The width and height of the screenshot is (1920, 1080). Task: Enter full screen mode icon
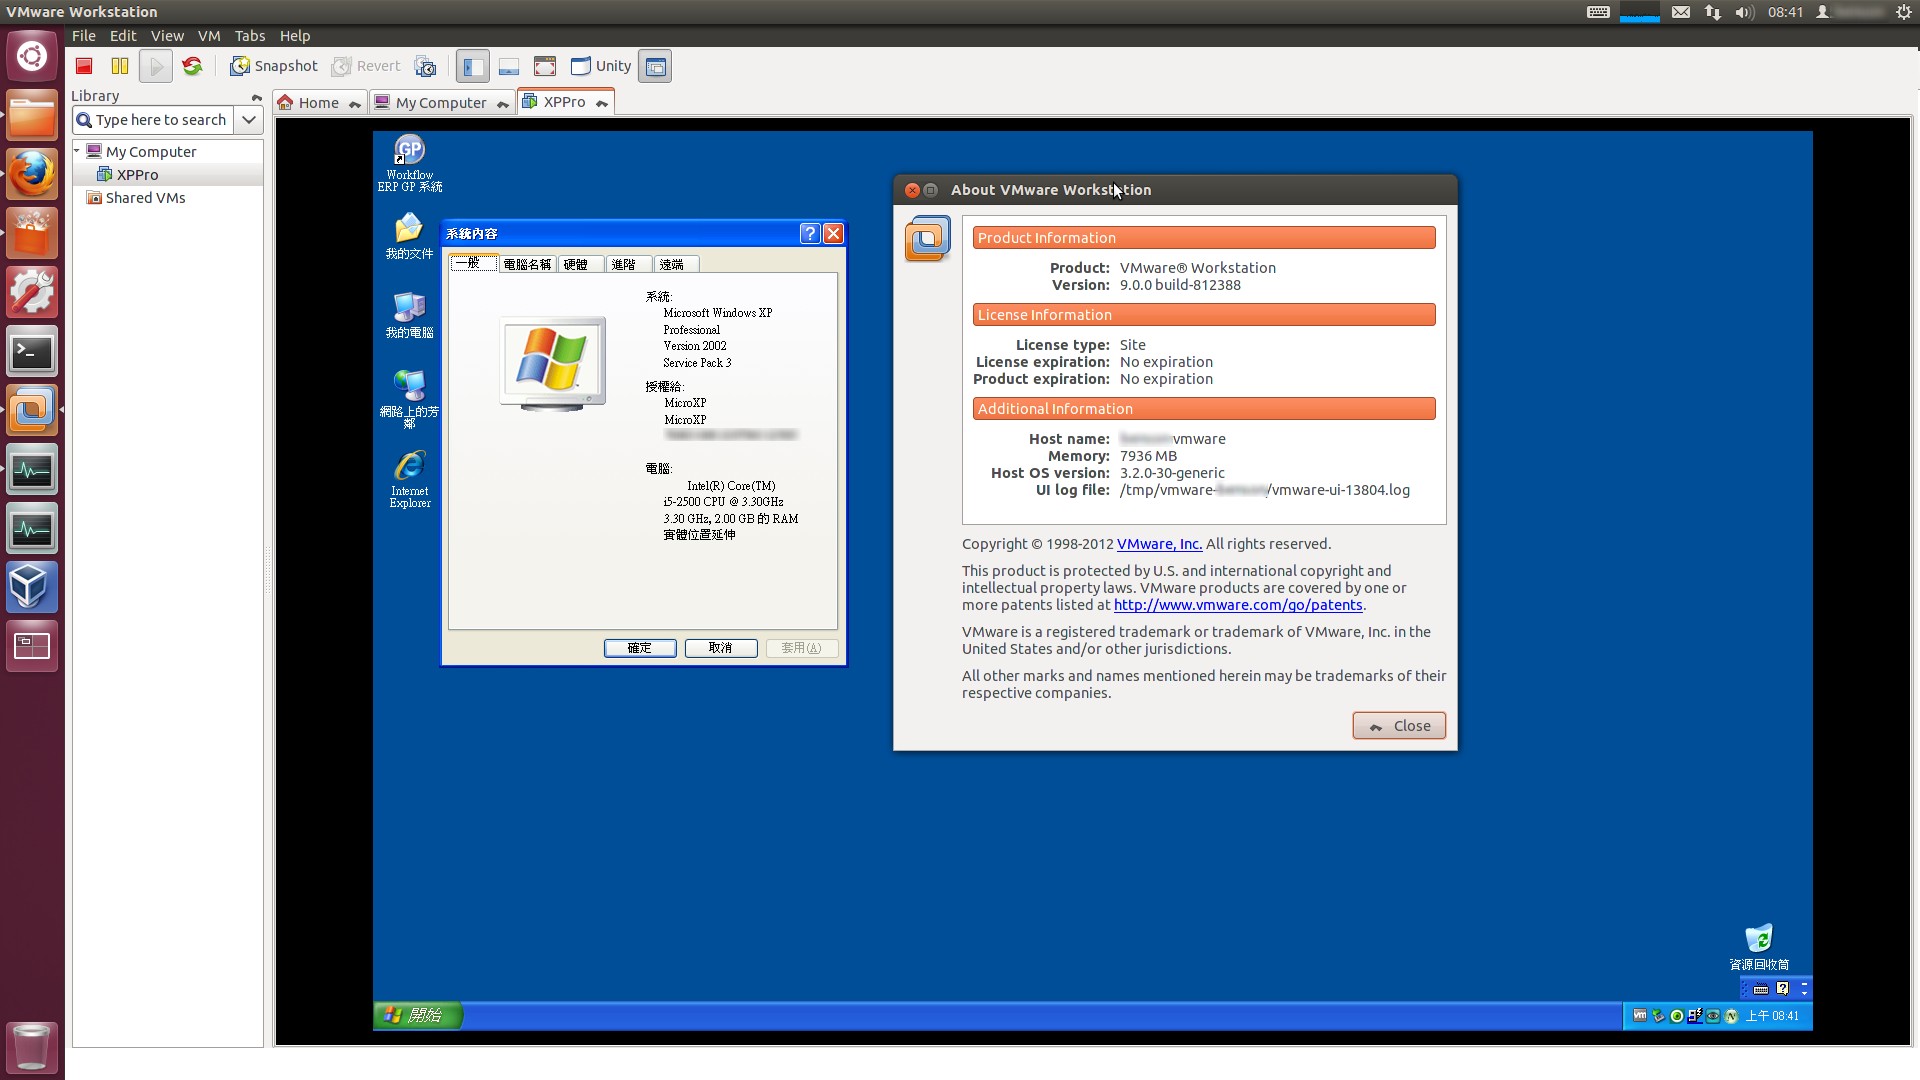[x=545, y=66]
